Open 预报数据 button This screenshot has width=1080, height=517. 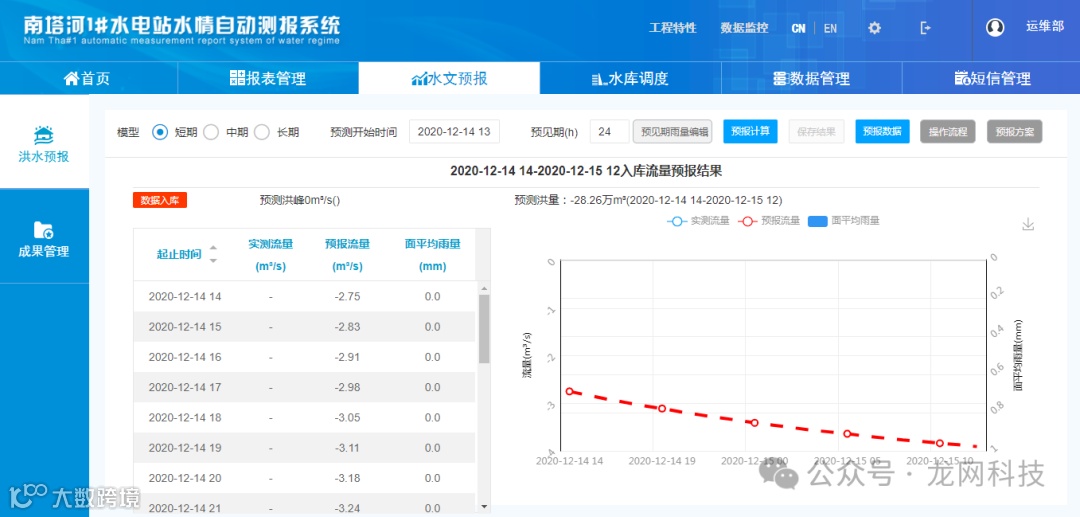point(882,131)
